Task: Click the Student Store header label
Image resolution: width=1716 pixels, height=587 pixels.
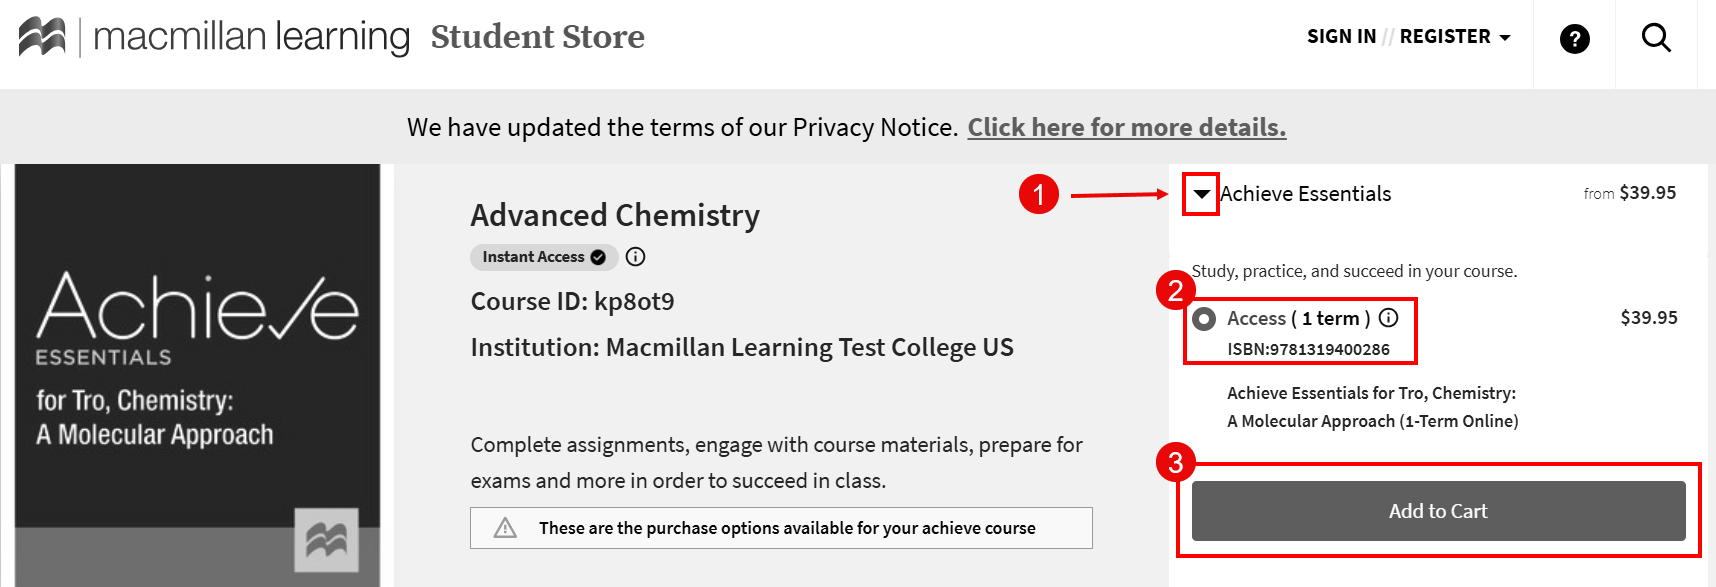Action: [537, 37]
